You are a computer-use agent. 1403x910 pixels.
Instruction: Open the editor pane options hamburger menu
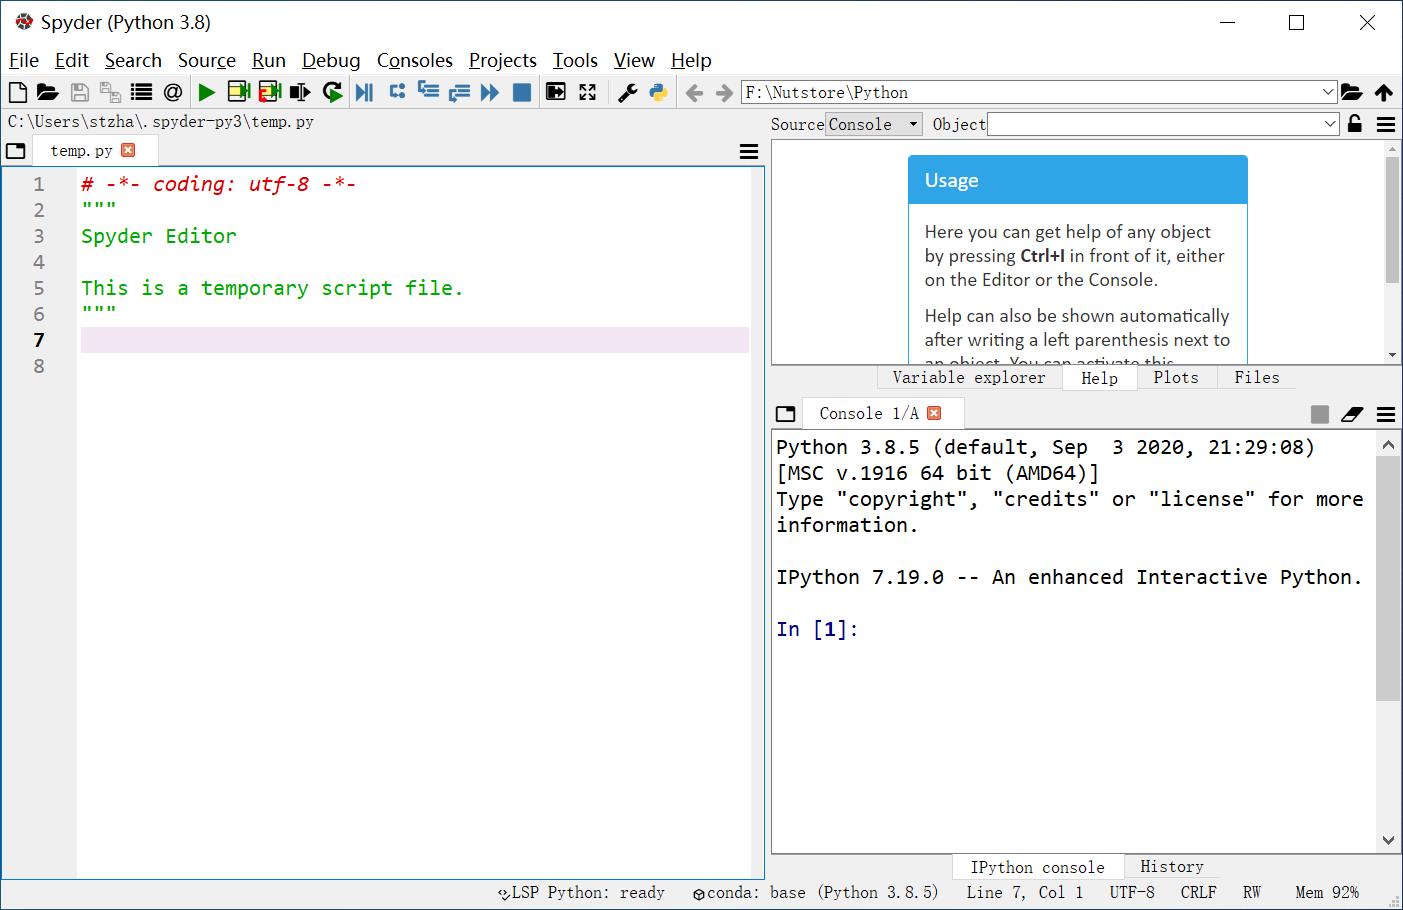pos(749,152)
